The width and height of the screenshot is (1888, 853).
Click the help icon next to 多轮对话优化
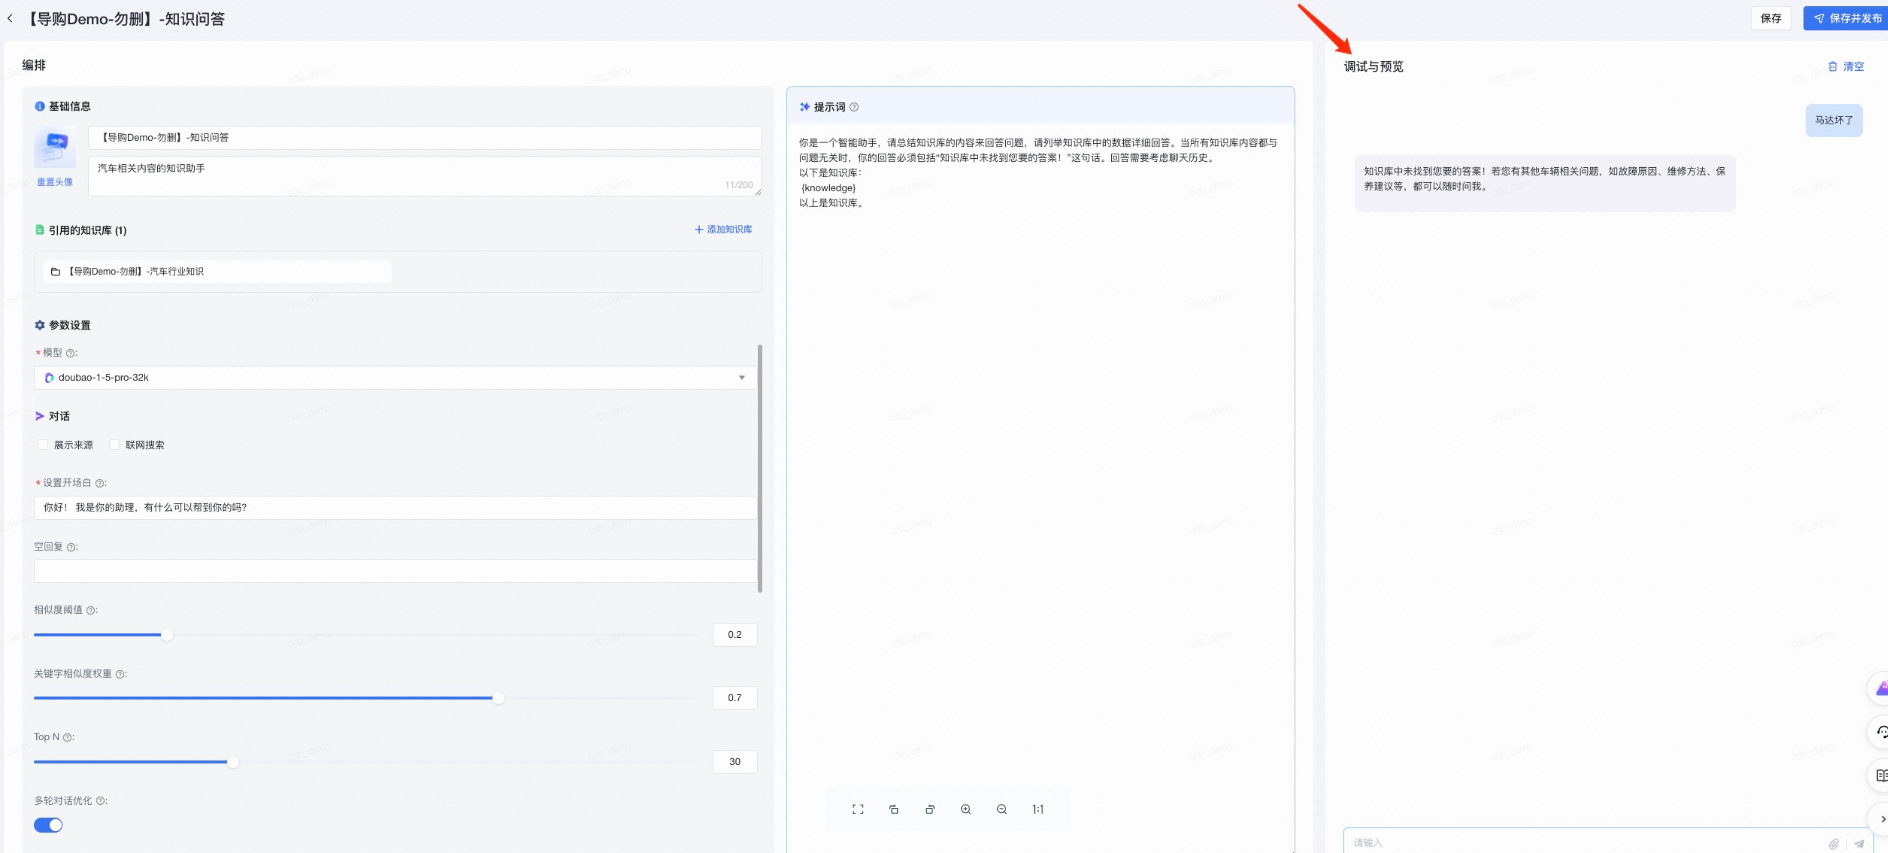pyautogui.click(x=101, y=801)
